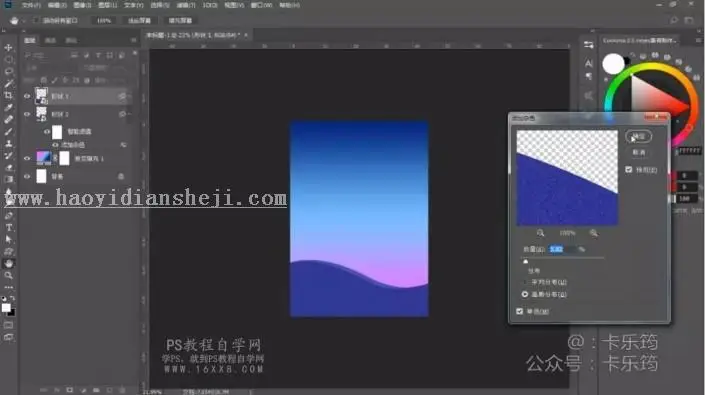This screenshot has width=705, height=395.
Task: Select the Zoom magnifier tool in toolbar
Action: [x=8, y=275]
